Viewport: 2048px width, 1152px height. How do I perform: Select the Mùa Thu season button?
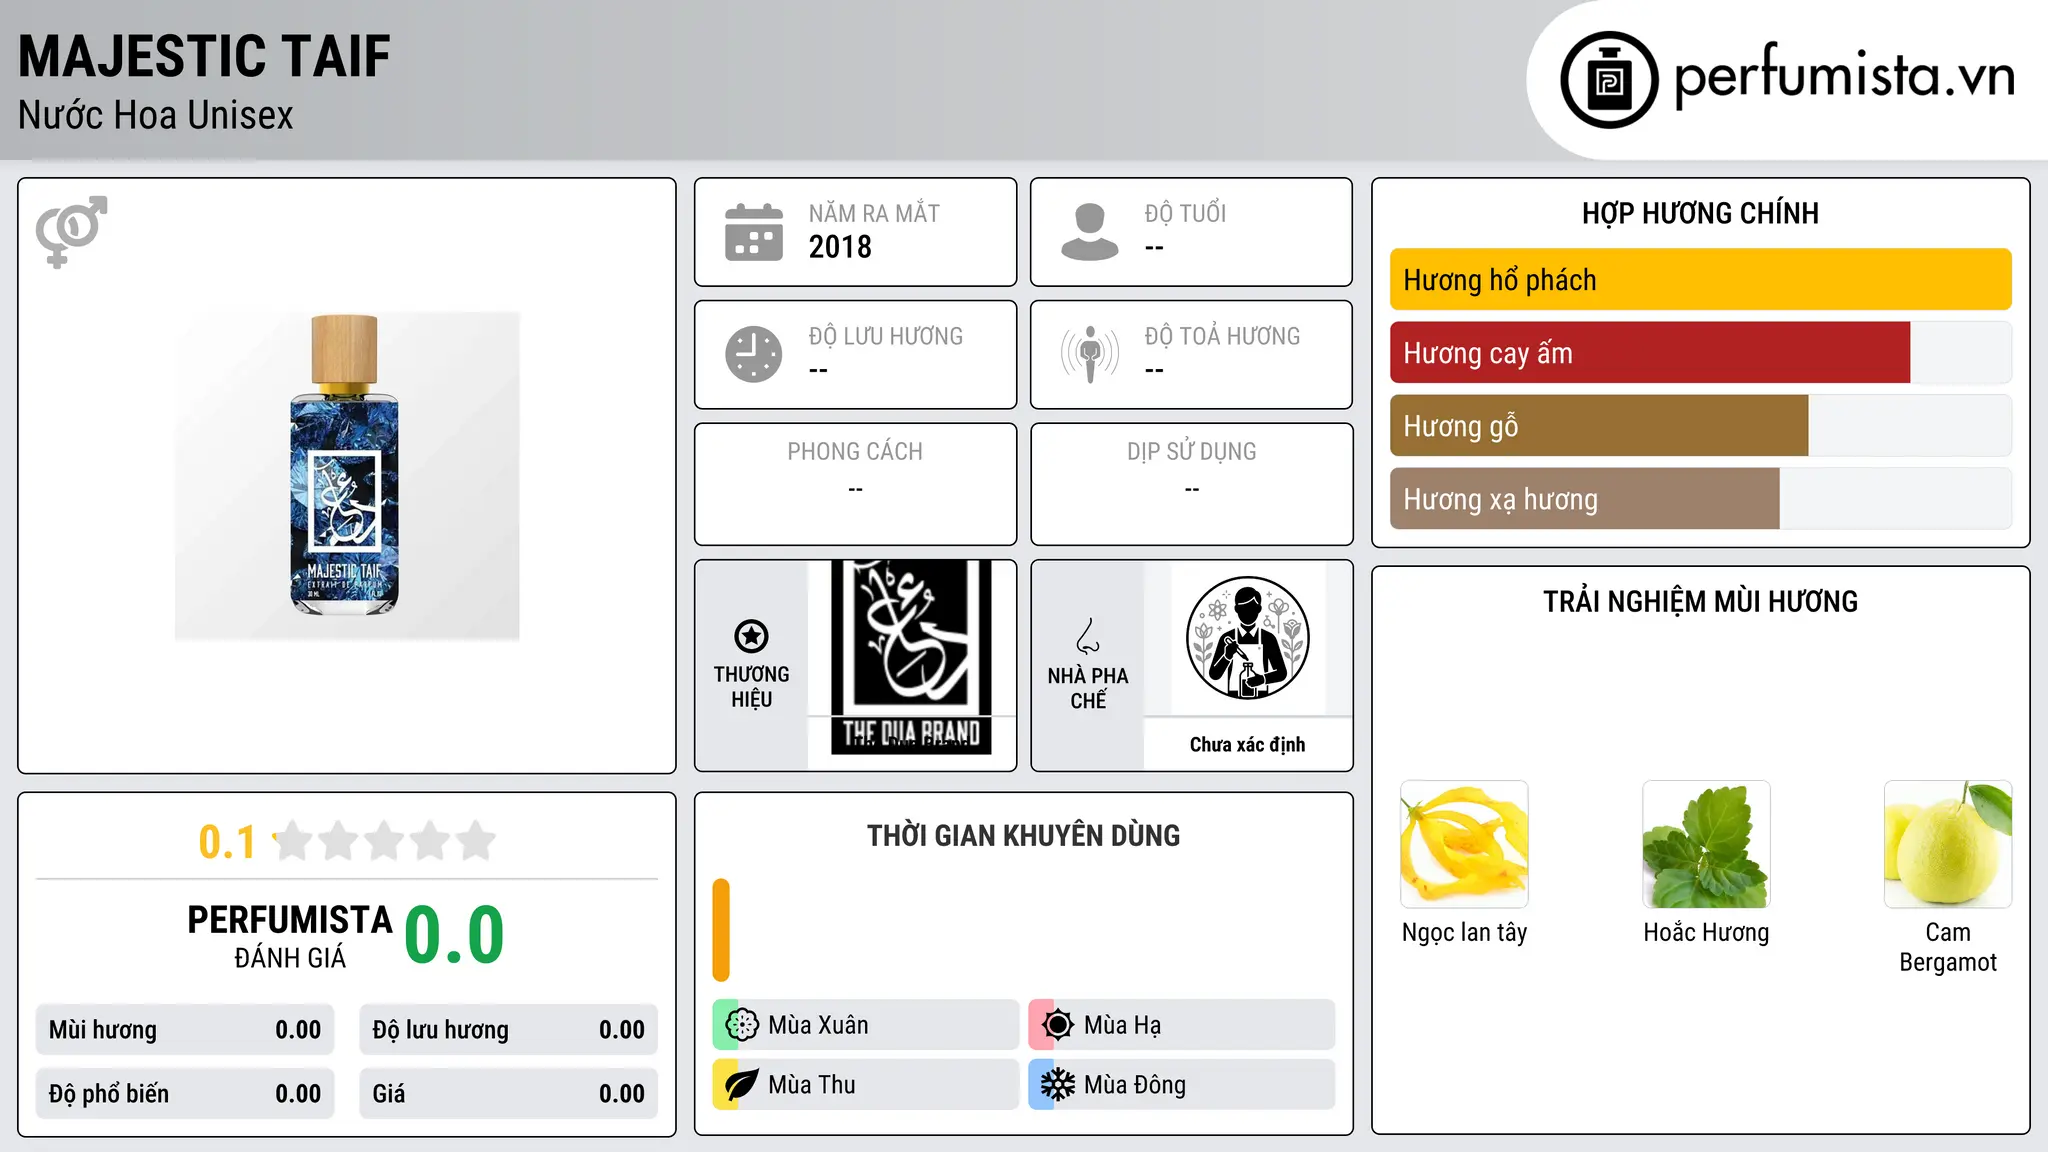(x=866, y=1085)
